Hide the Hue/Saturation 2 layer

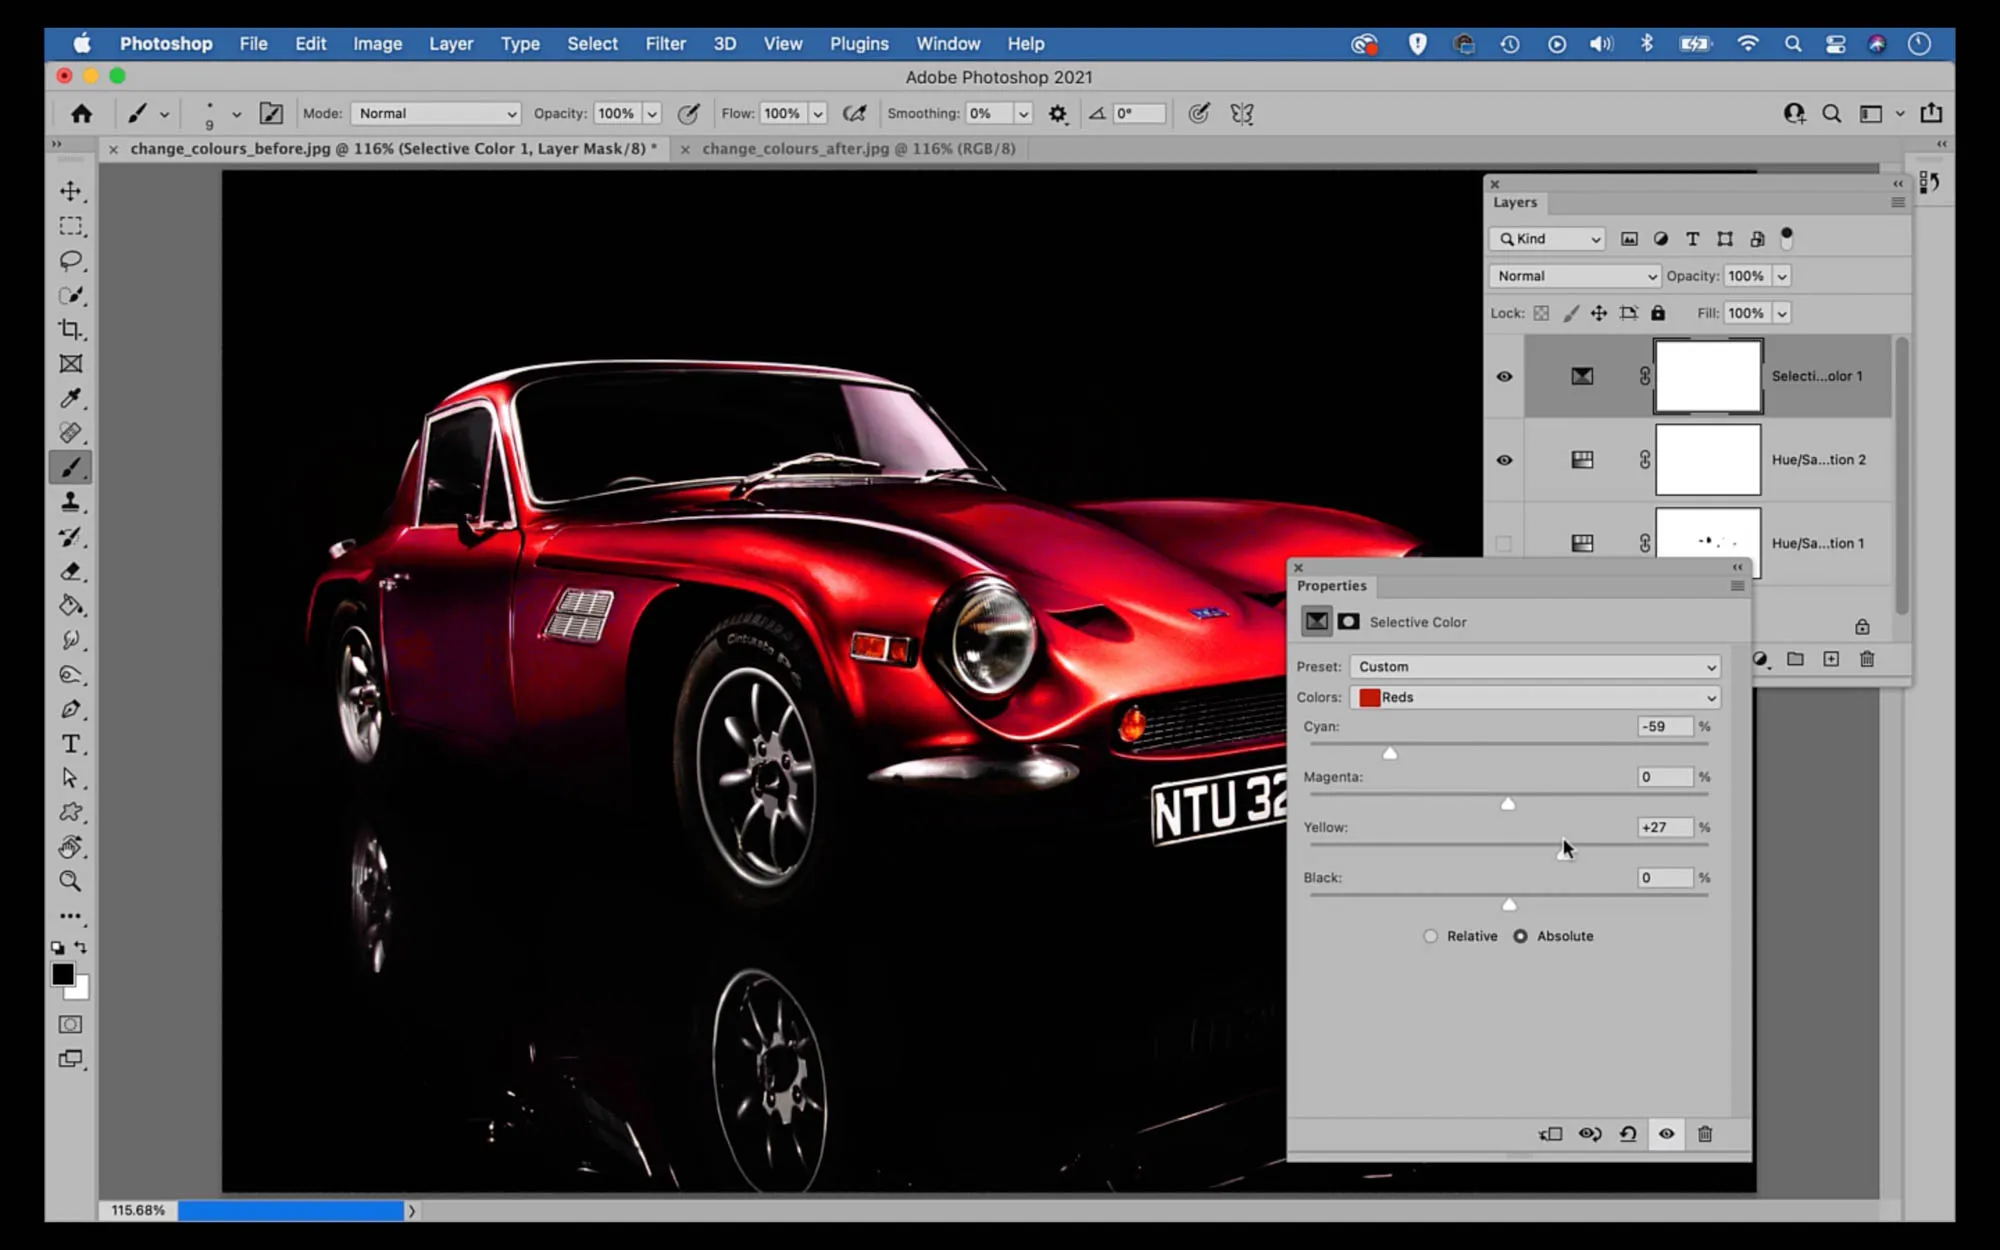point(1504,460)
